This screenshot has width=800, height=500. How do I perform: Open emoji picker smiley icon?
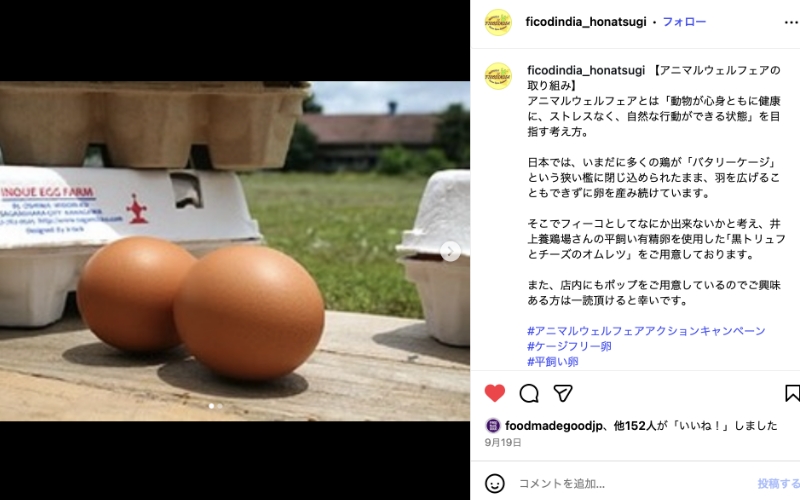(494, 483)
